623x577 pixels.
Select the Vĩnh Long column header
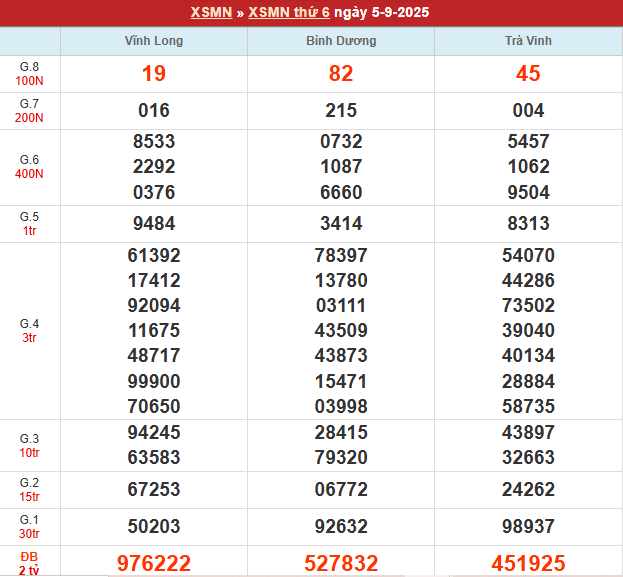pos(154,41)
